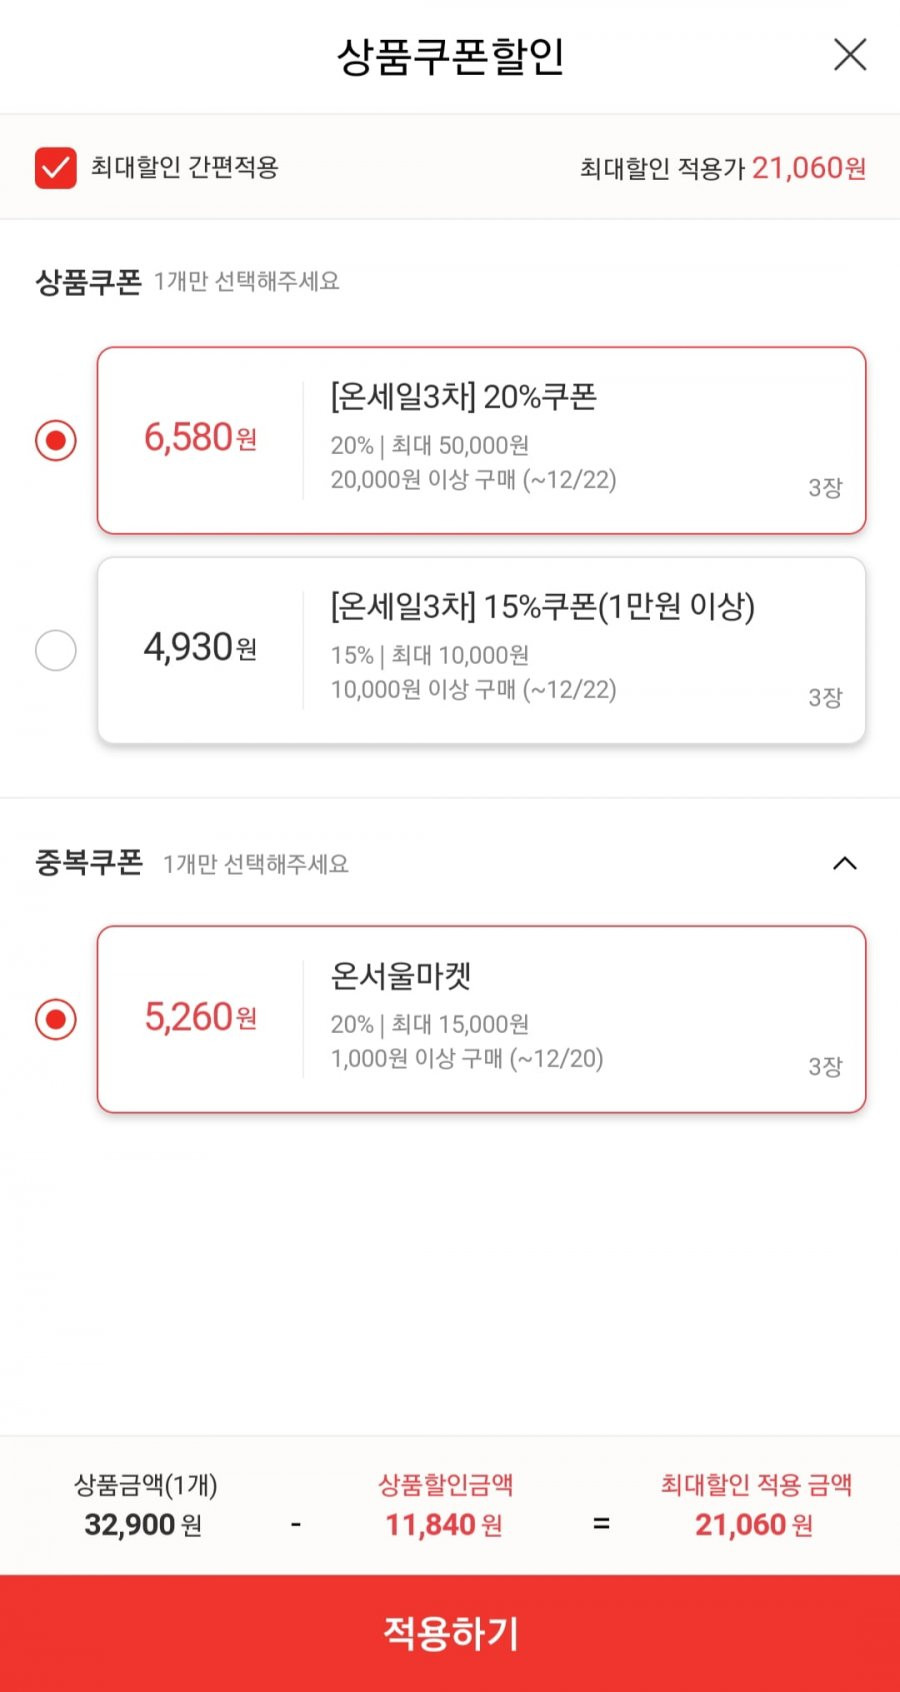Click the 상품금액 32,900원 summary
900x1692 pixels.
coord(145,1505)
